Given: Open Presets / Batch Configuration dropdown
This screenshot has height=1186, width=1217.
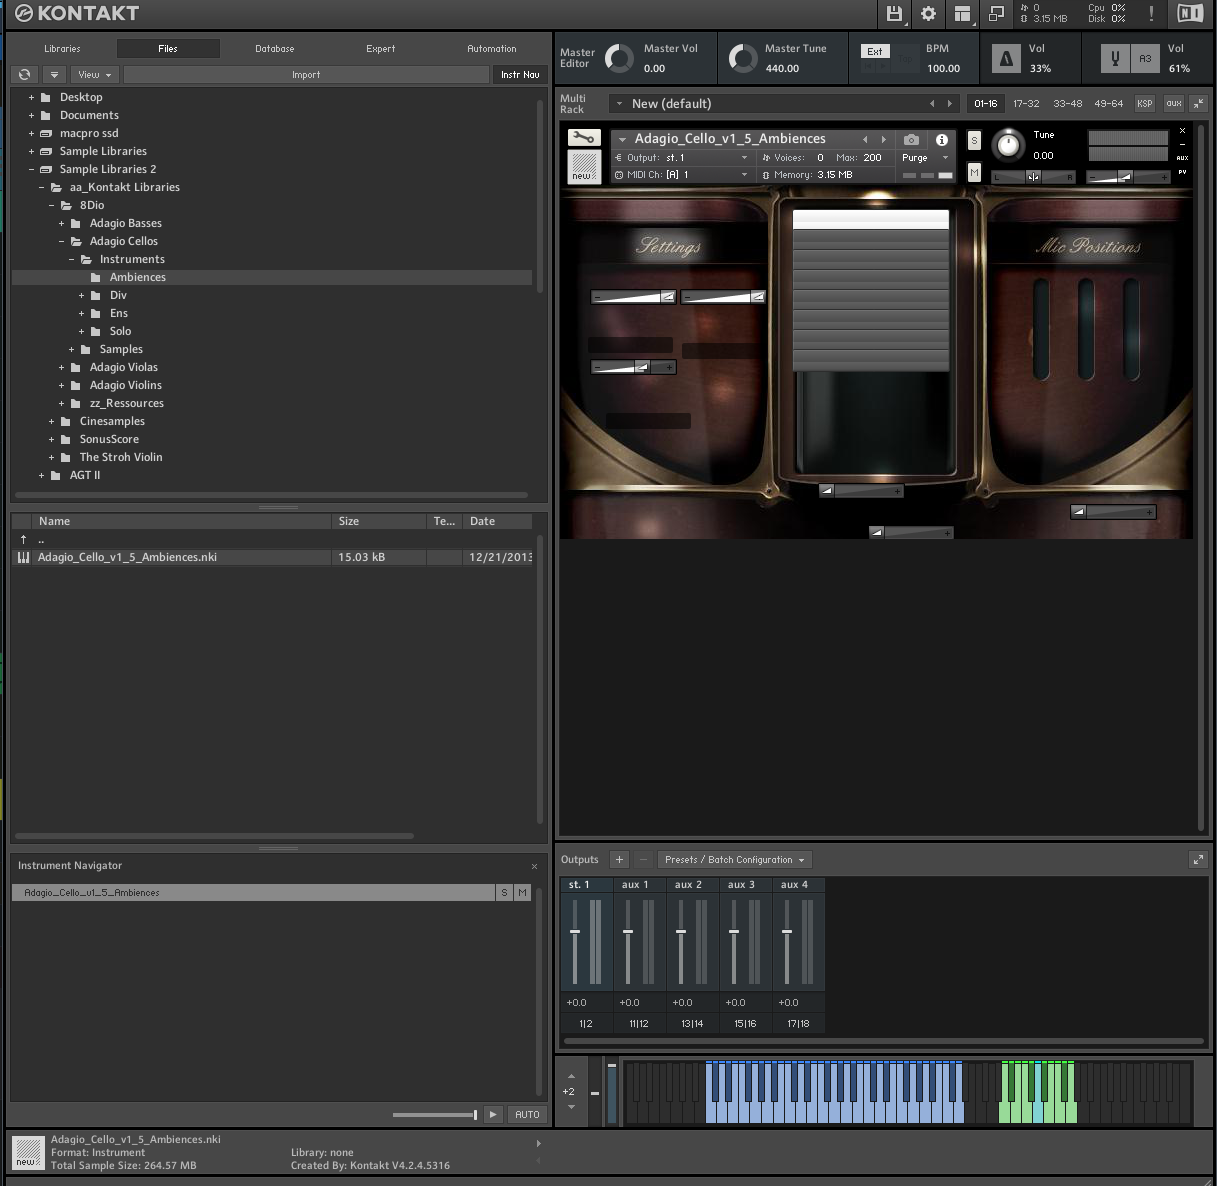Looking at the screenshot, I should pyautogui.click(x=734, y=860).
